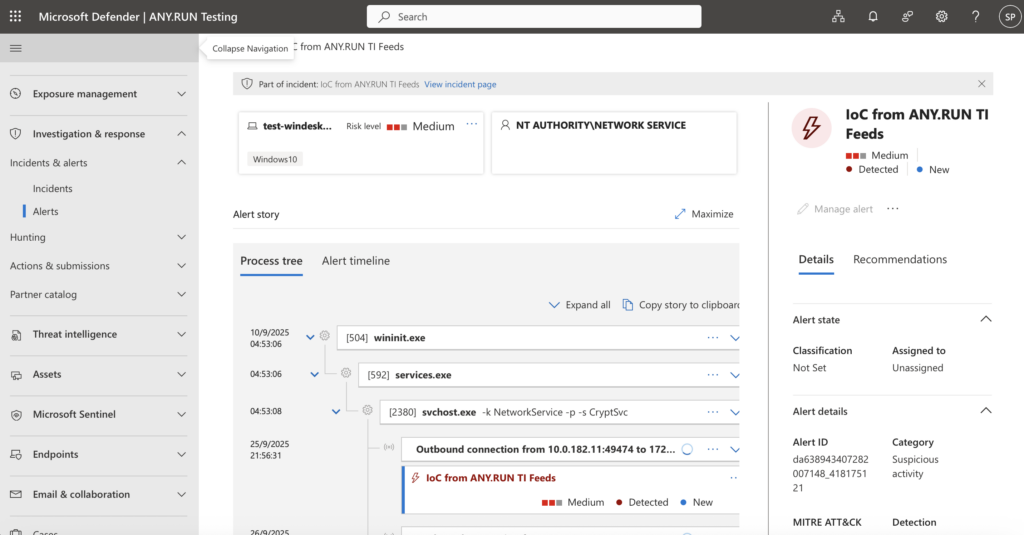Click the hamburger navigation menu icon

(x=15, y=48)
